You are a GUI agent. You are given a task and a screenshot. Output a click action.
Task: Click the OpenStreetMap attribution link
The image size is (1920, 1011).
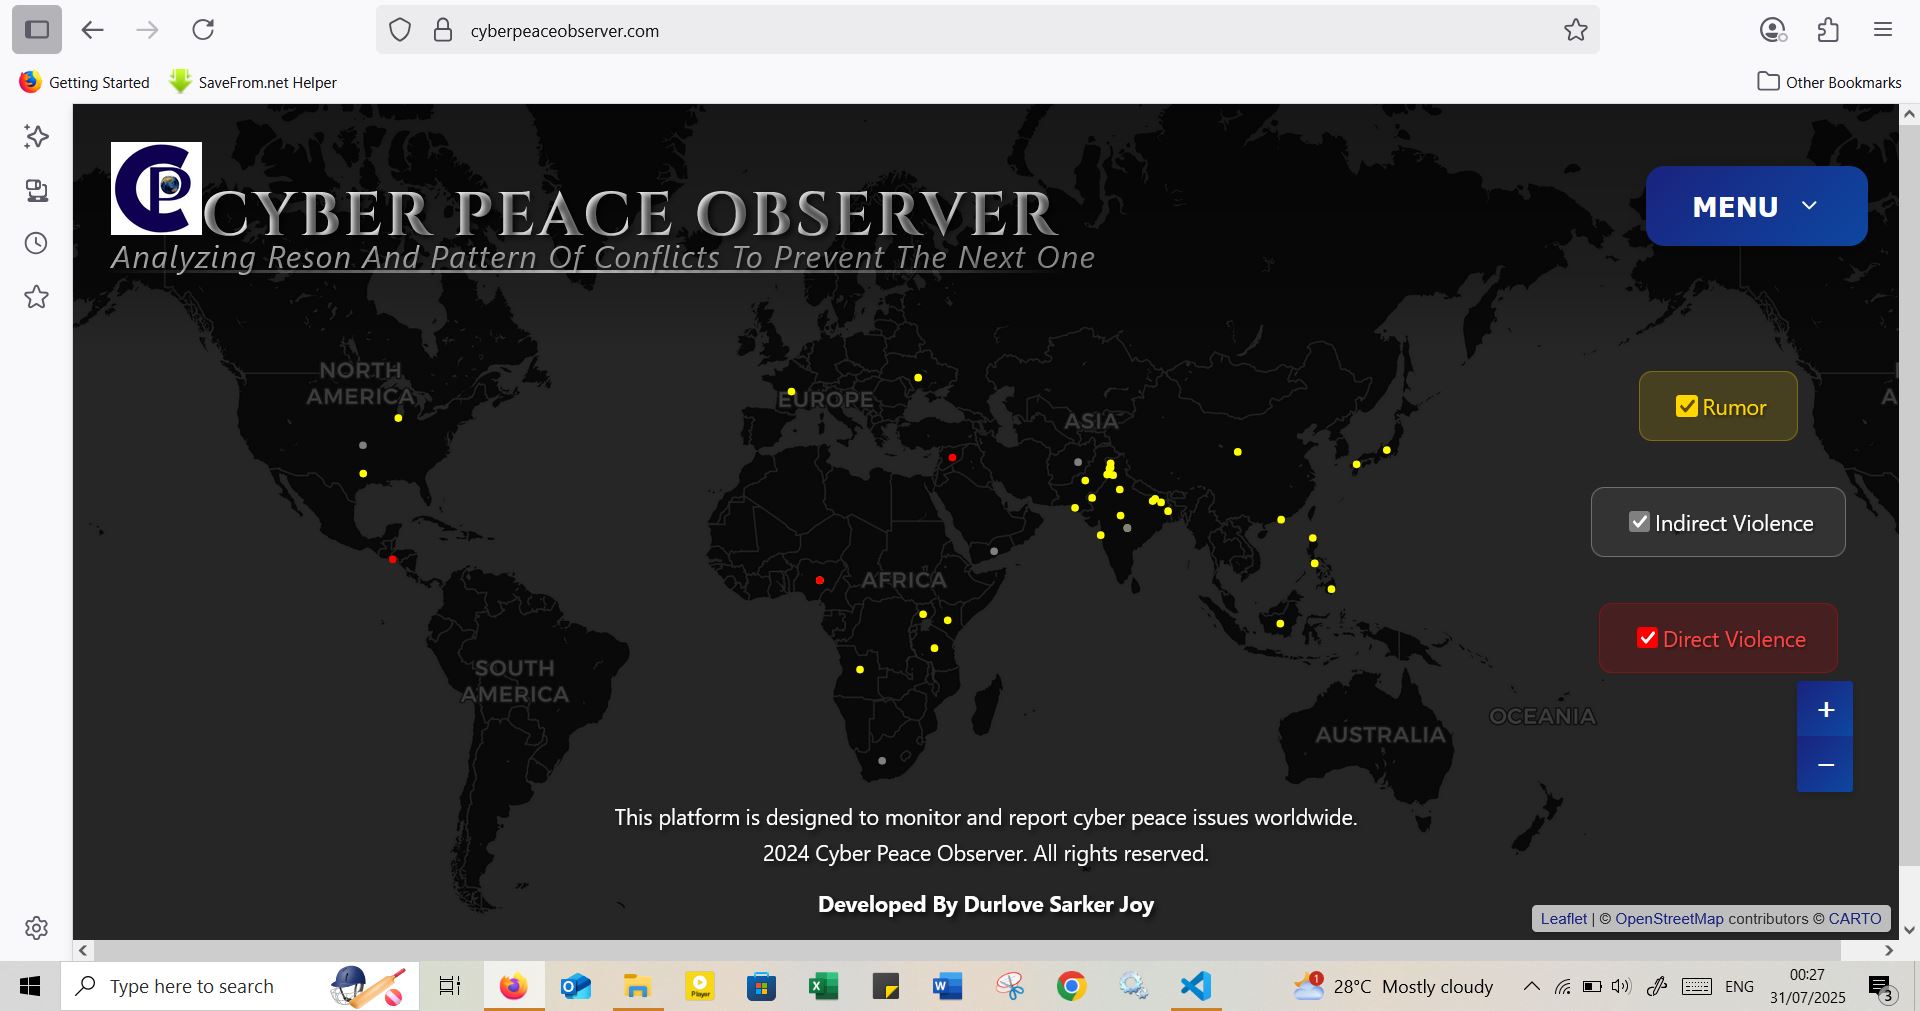1669,918
